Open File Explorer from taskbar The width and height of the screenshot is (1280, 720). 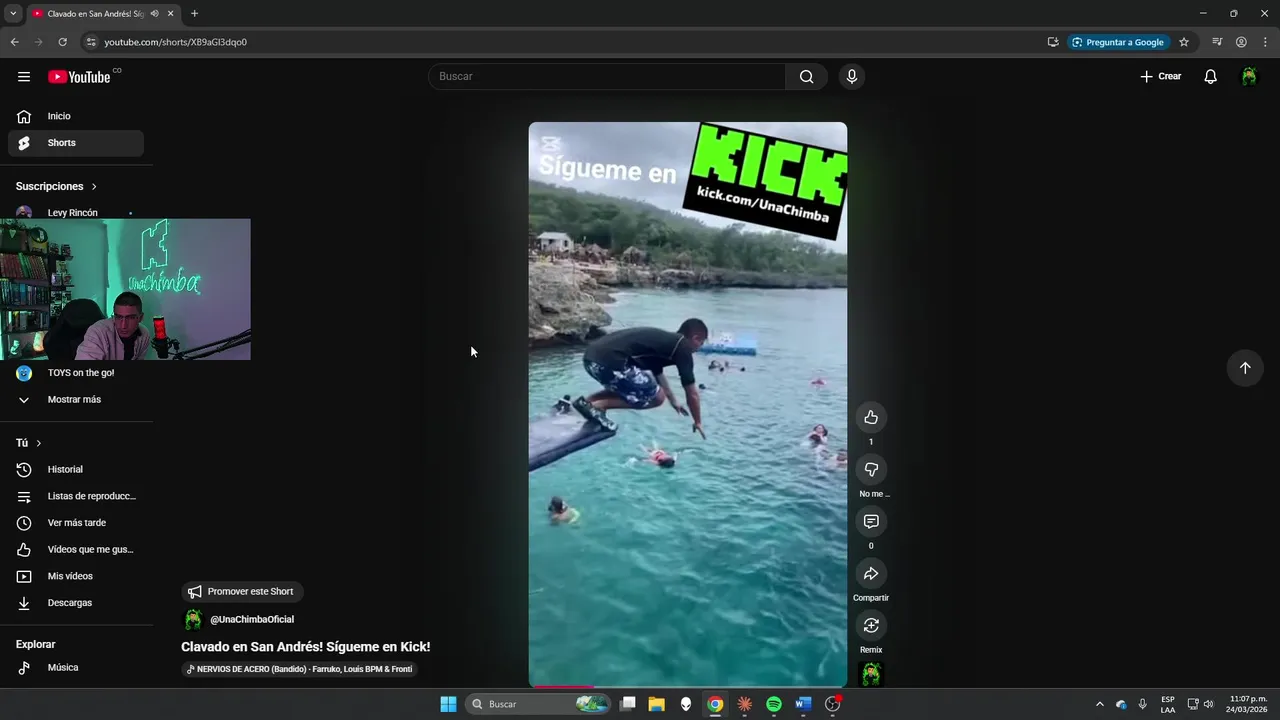click(x=656, y=704)
